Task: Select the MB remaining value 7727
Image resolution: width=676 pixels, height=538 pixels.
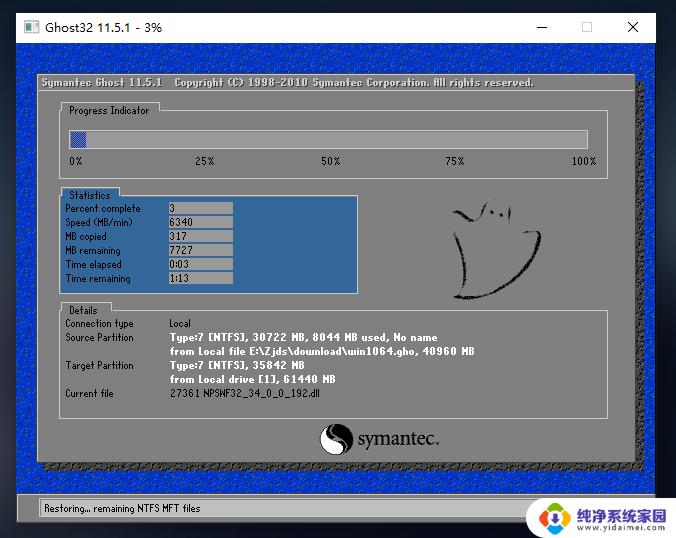Action: pyautogui.click(x=201, y=250)
